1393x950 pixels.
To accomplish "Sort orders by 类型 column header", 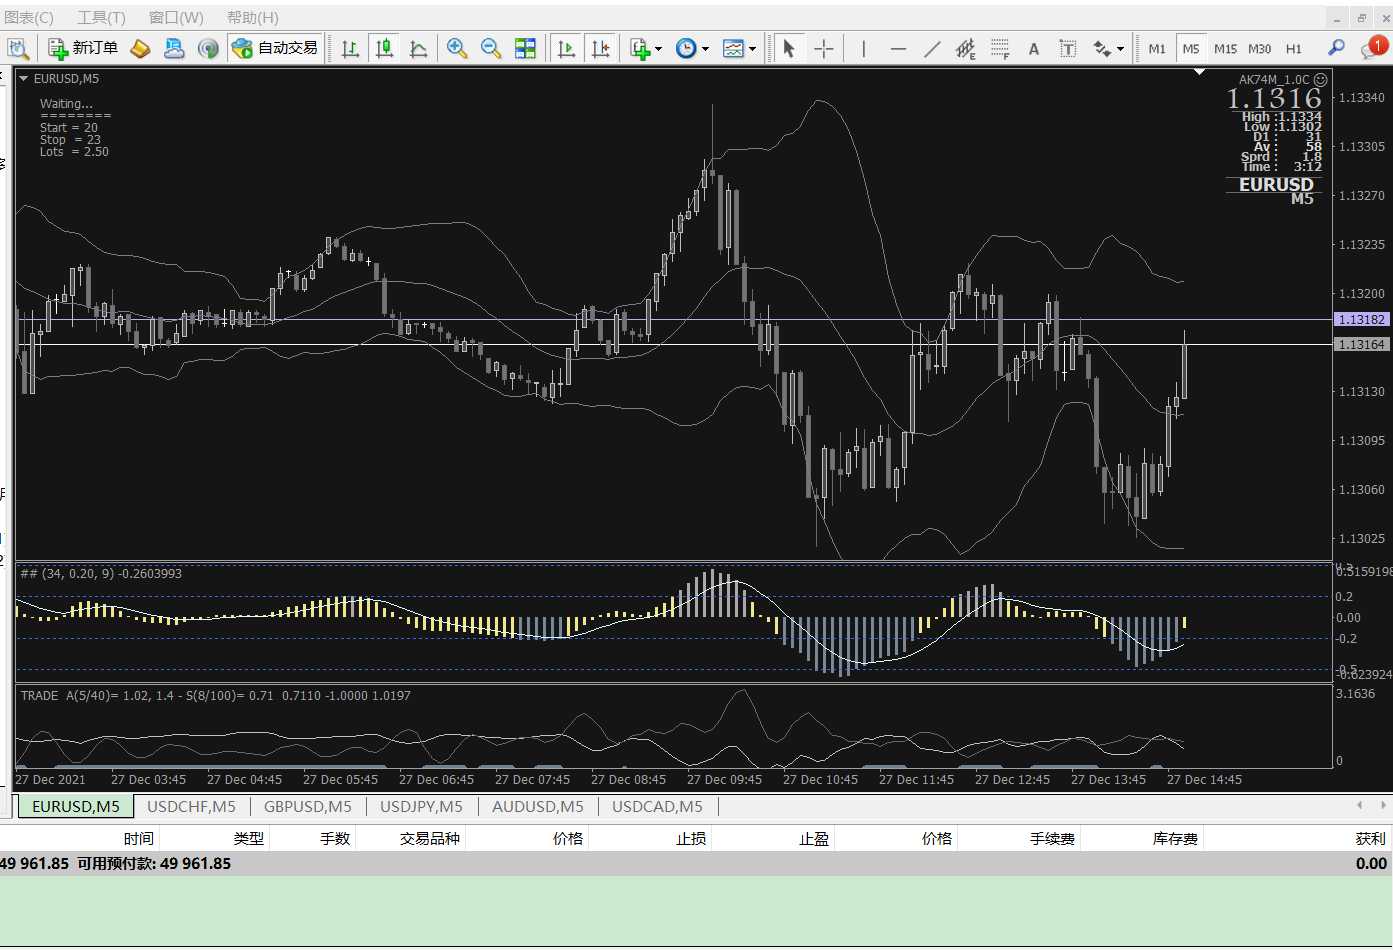I will point(249,838).
